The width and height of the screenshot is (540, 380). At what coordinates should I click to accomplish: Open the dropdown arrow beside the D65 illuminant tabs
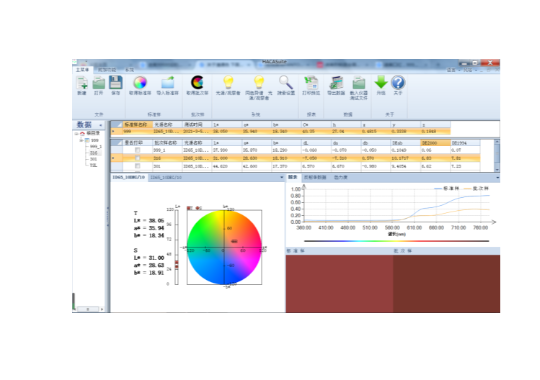[282, 177]
